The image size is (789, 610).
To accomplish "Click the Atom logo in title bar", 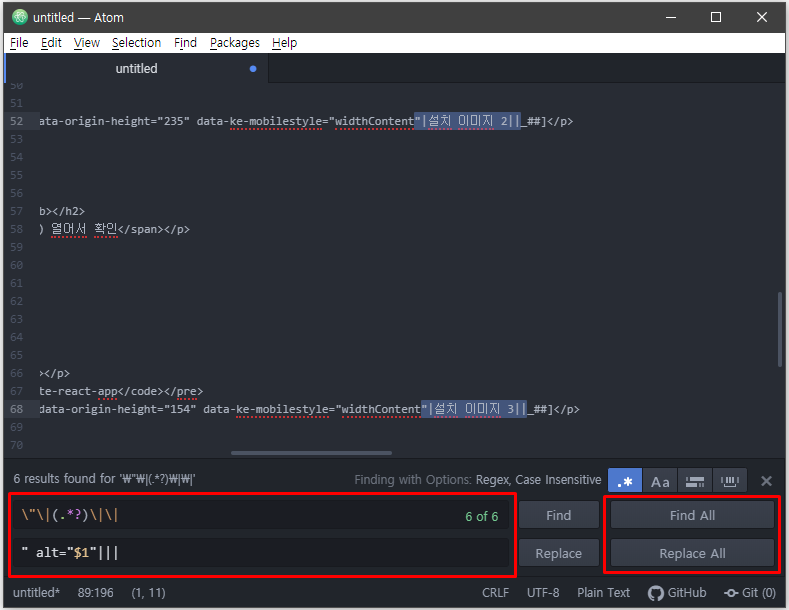I will 20,17.
